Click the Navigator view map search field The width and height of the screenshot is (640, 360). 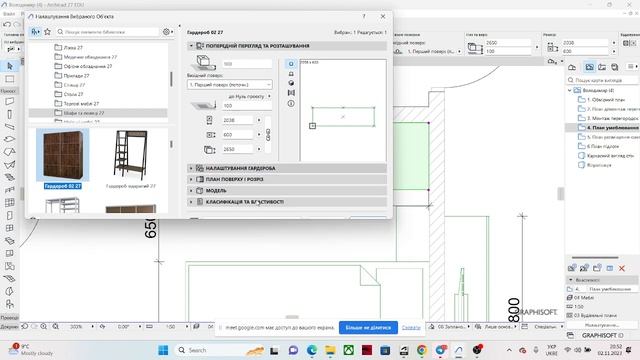tap(602, 80)
